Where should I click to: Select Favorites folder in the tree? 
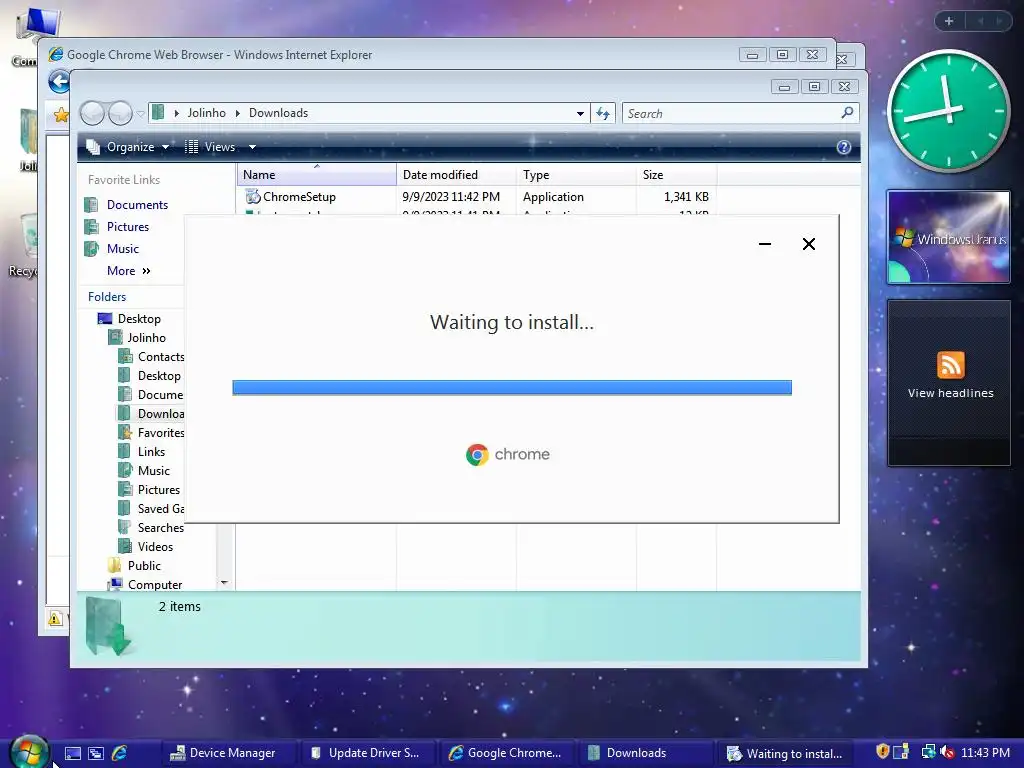161,432
